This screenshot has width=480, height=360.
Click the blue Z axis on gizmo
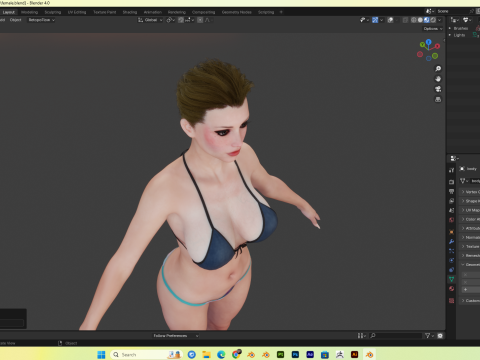tap(429, 42)
